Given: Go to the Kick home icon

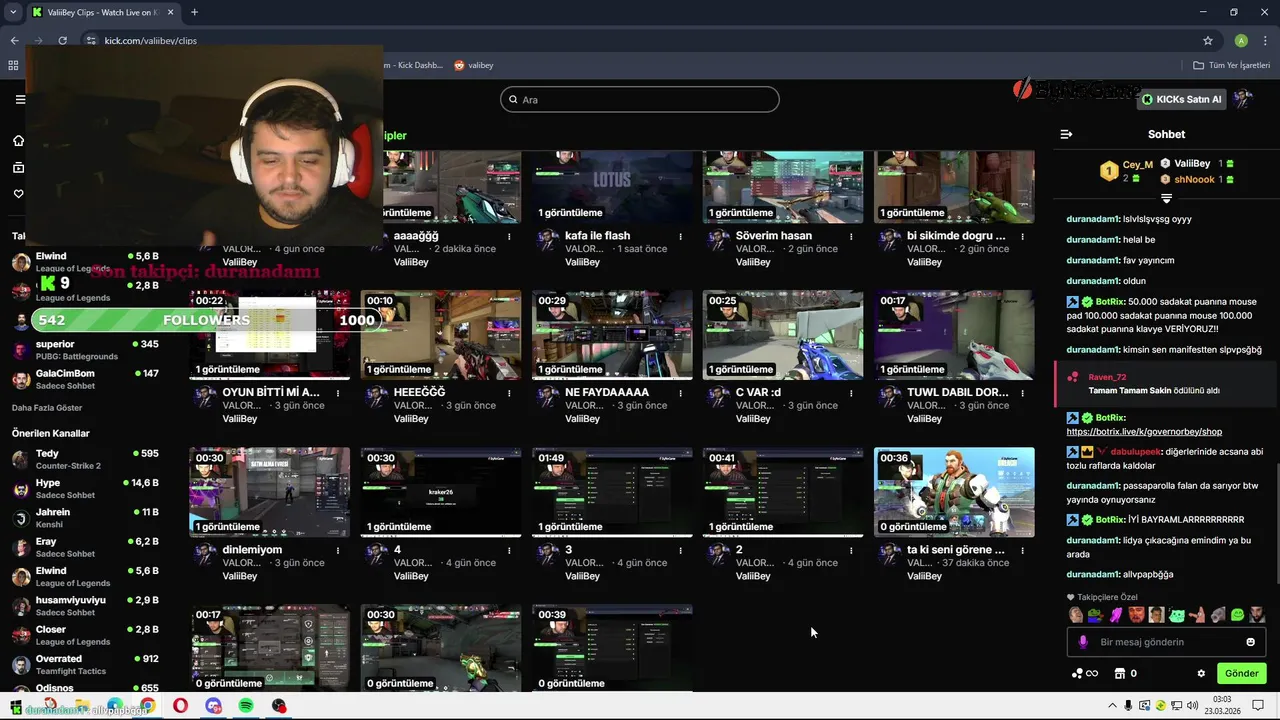Looking at the screenshot, I should pyautogui.click(x=18, y=140).
